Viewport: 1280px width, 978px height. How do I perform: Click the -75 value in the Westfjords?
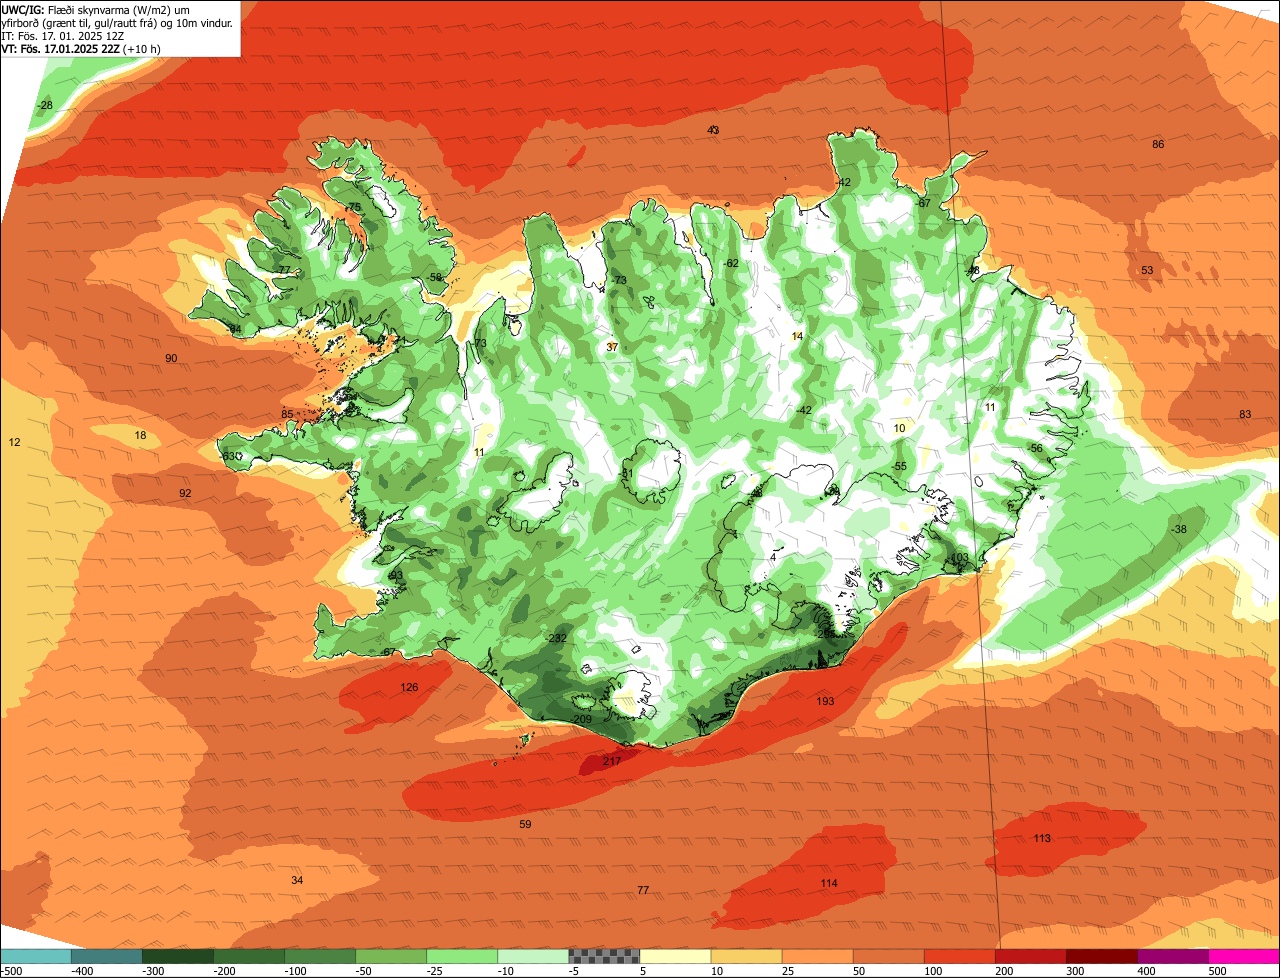coord(352,208)
